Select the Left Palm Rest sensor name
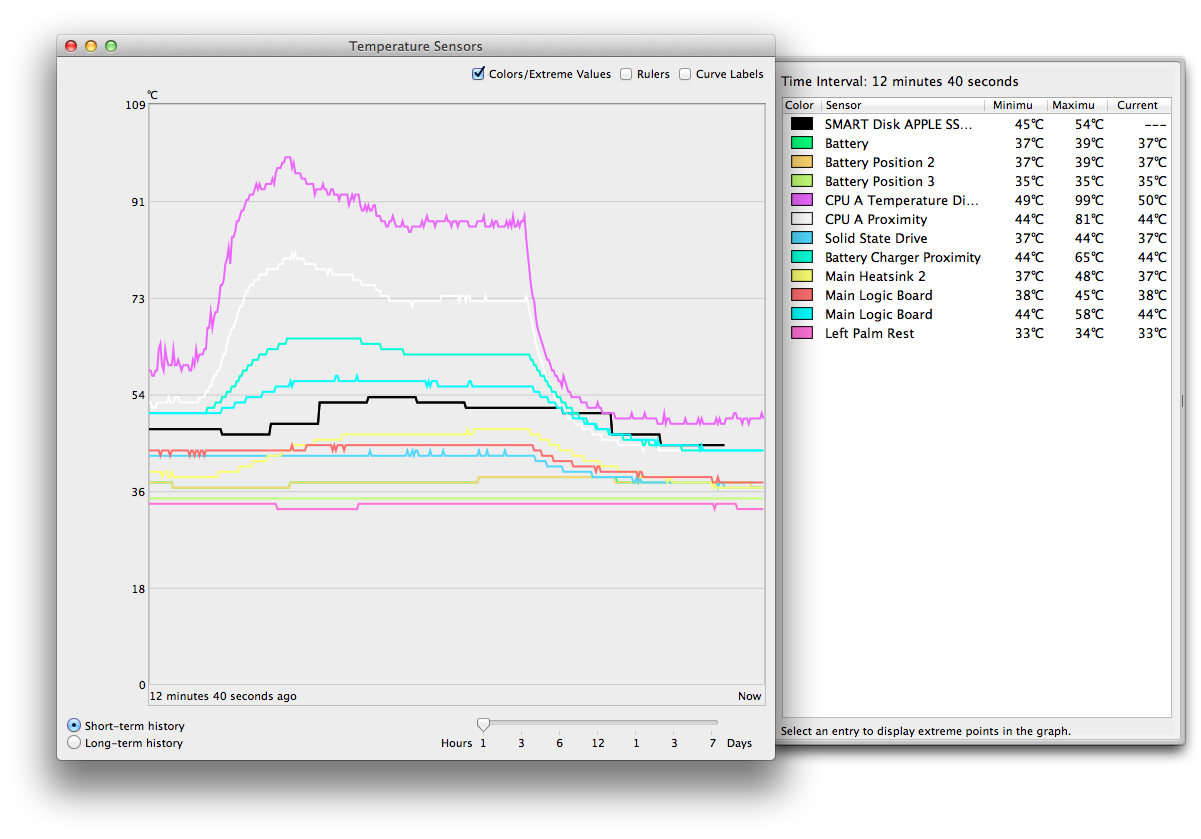 click(x=870, y=333)
